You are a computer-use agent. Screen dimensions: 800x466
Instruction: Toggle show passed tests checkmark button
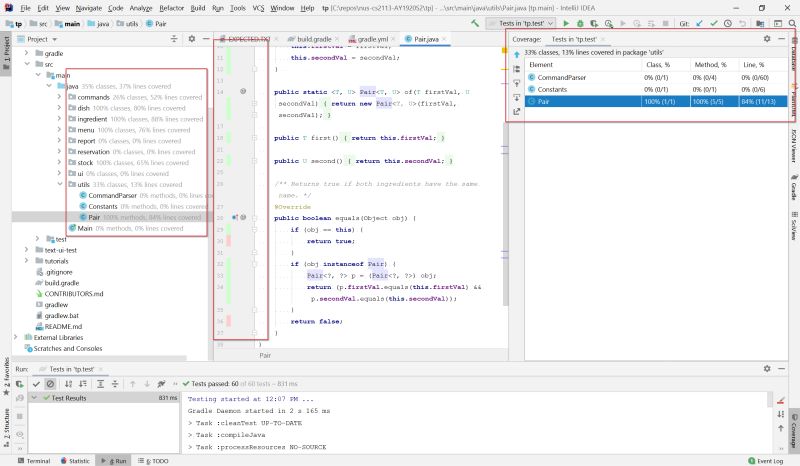click(36, 384)
